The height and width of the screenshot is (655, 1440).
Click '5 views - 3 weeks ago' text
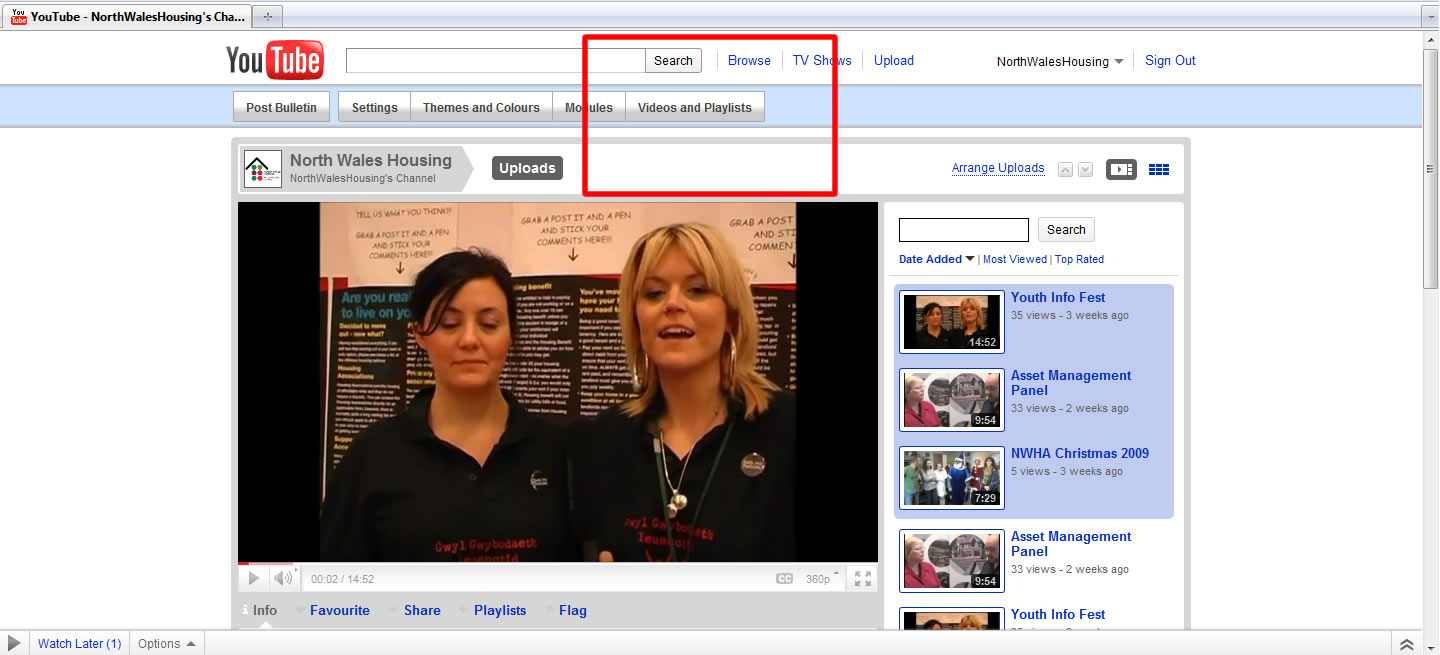pos(1066,471)
